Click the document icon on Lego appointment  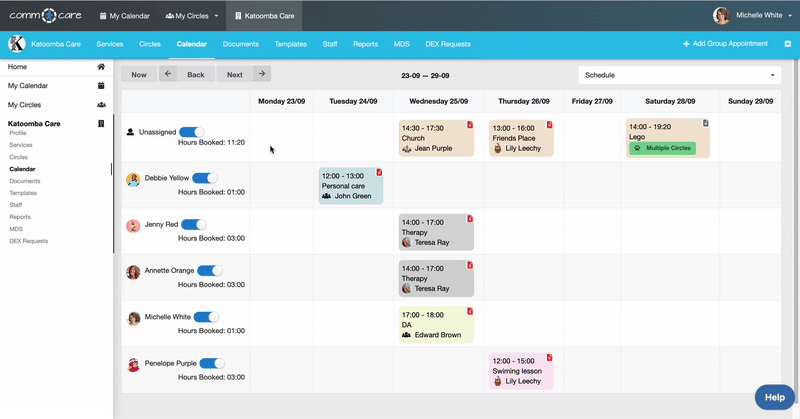(x=705, y=124)
